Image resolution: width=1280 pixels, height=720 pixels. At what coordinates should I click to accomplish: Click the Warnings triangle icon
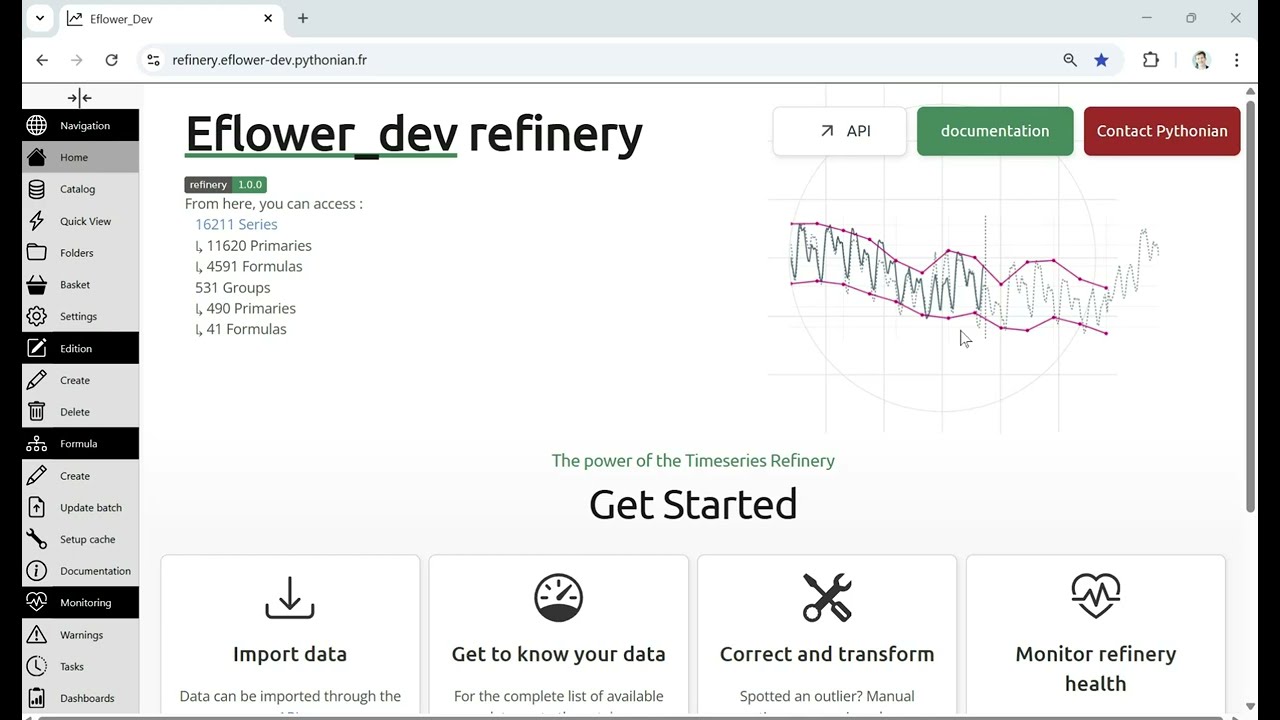(37, 634)
